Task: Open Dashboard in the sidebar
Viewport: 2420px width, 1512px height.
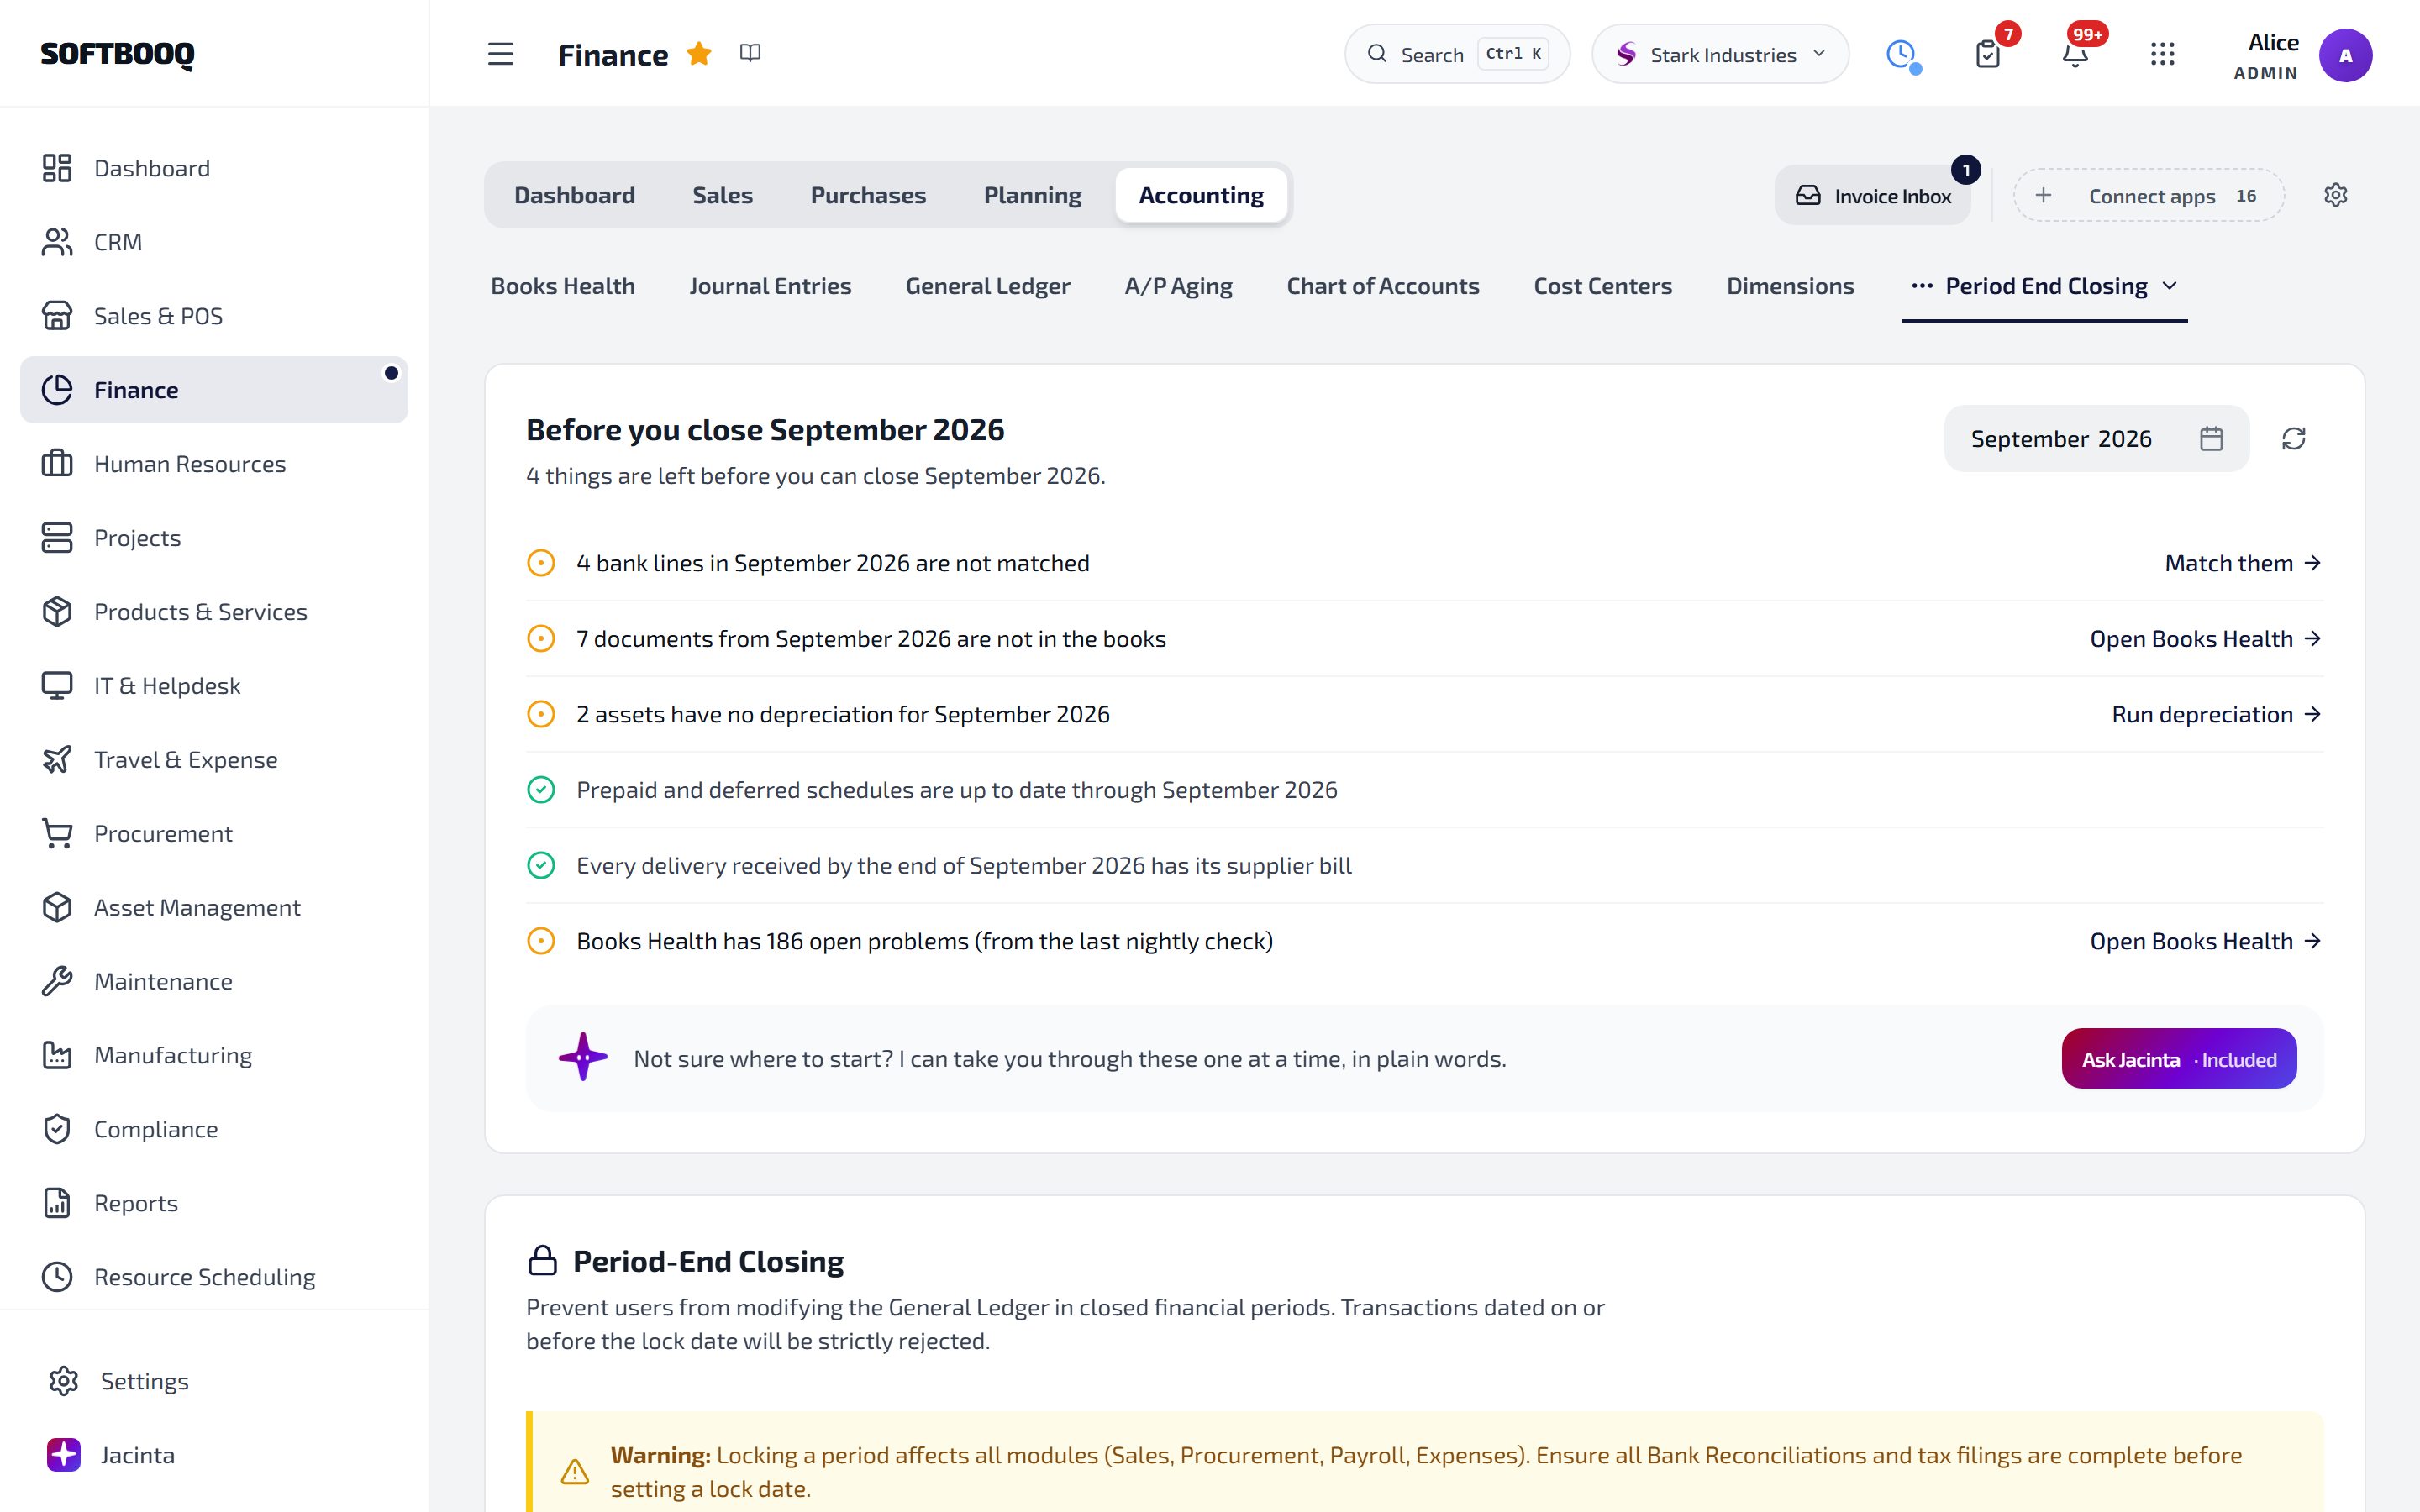Action: click(214, 168)
